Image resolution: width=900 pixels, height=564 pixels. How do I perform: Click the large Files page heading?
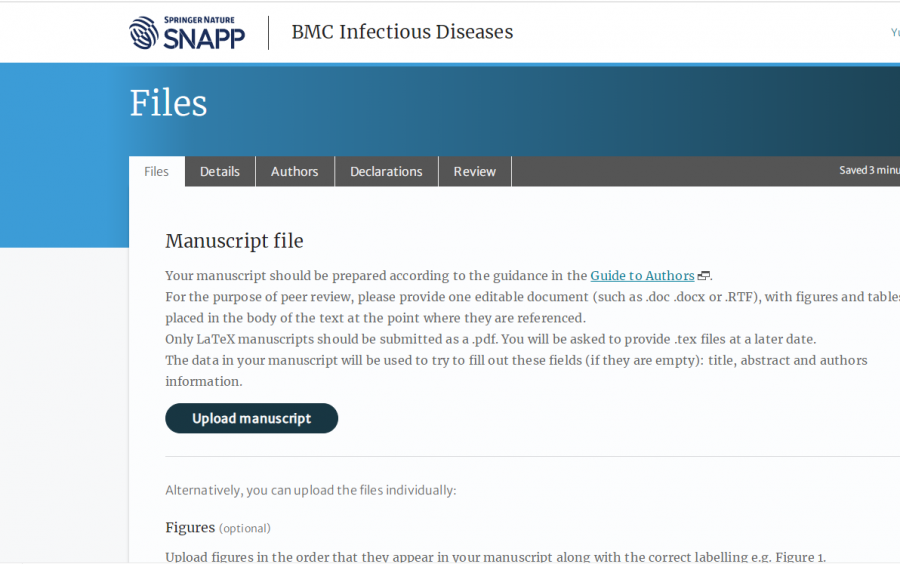click(168, 103)
